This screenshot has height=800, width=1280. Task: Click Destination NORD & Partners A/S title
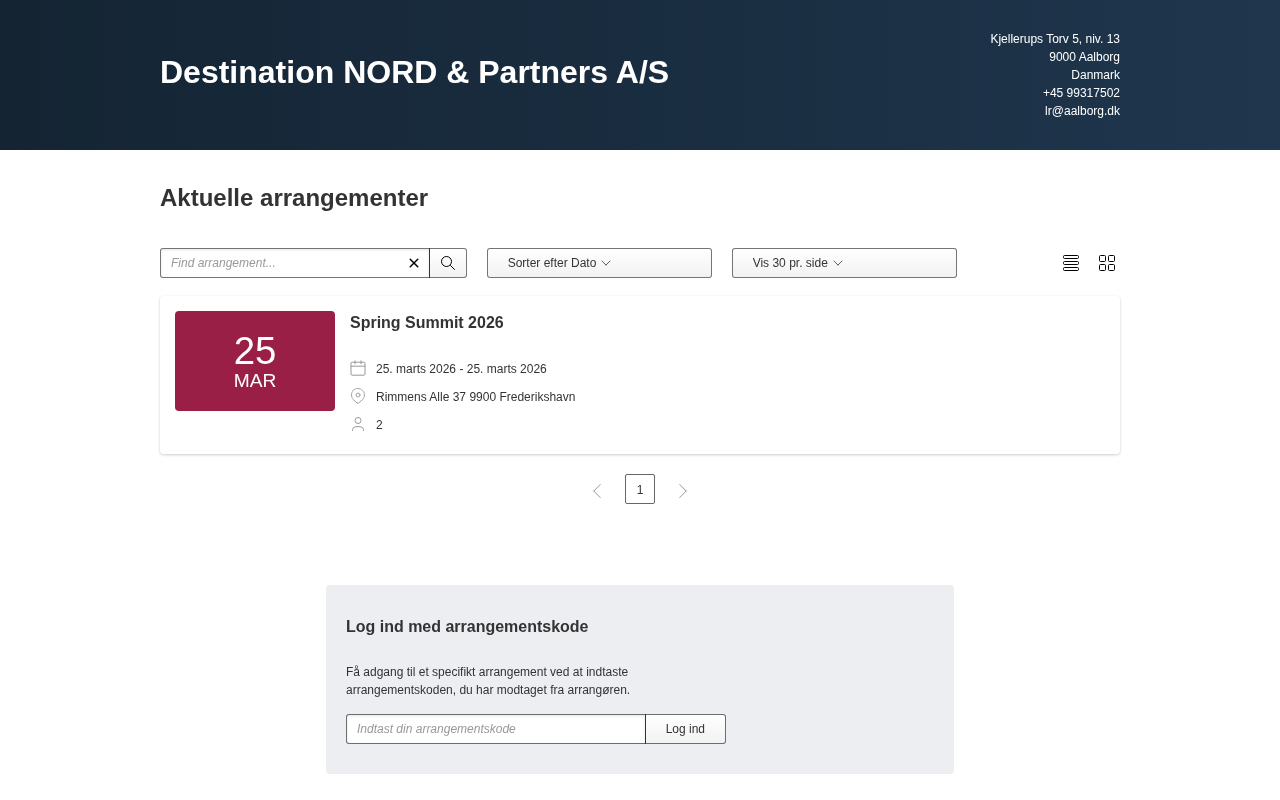[x=414, y=72]
